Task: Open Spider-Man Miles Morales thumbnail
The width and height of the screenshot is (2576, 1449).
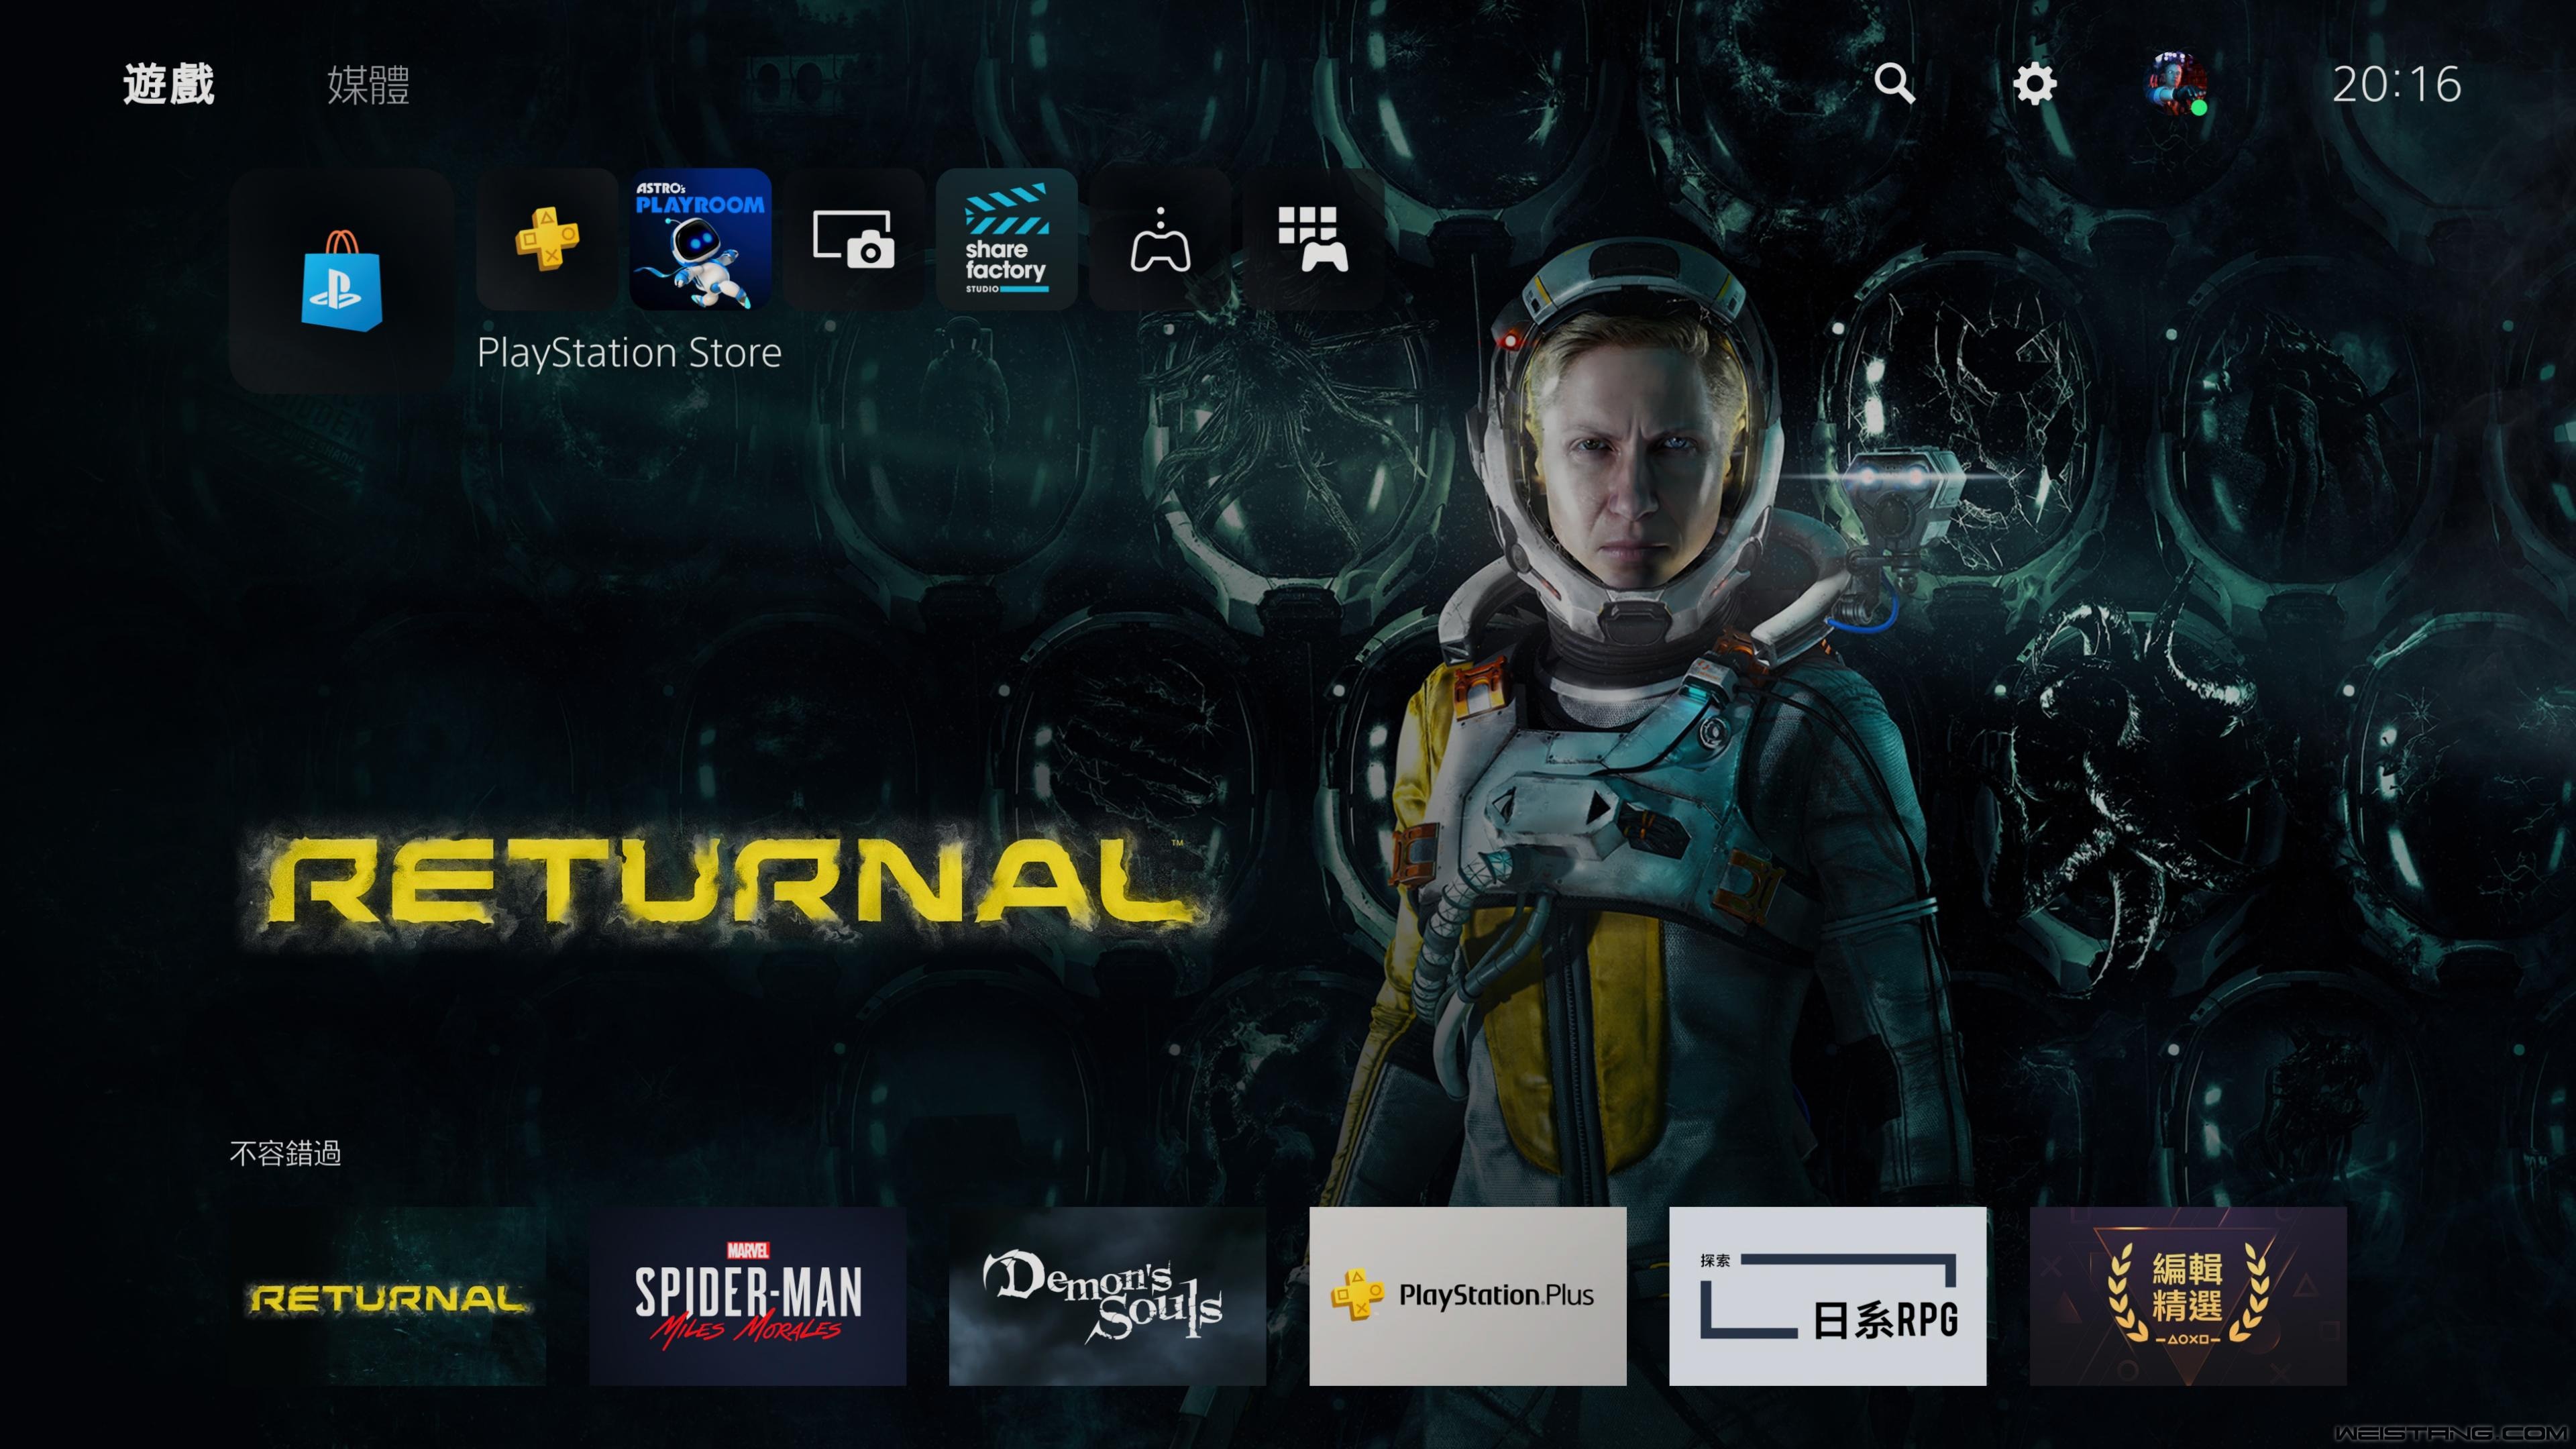Action: click(748, 1296)
